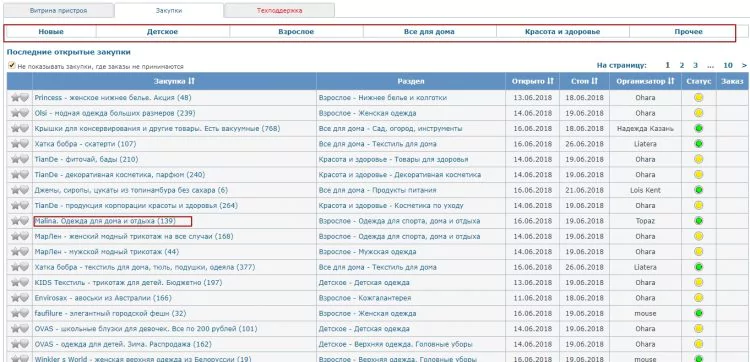Click the heart icon in the Princess row
The height and width of the screenshot is (362, 750).
pos(24,98)
